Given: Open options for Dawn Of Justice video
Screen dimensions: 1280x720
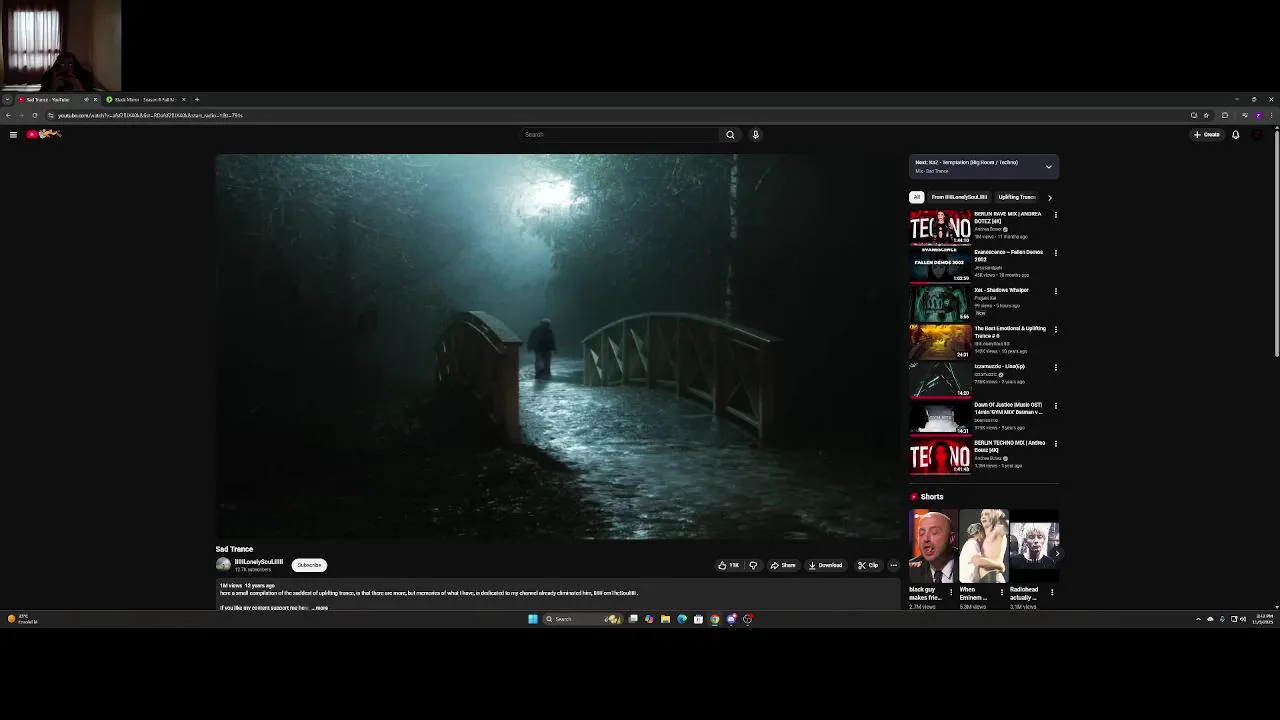Looking at the screenshot, I should pos(1055,405).
